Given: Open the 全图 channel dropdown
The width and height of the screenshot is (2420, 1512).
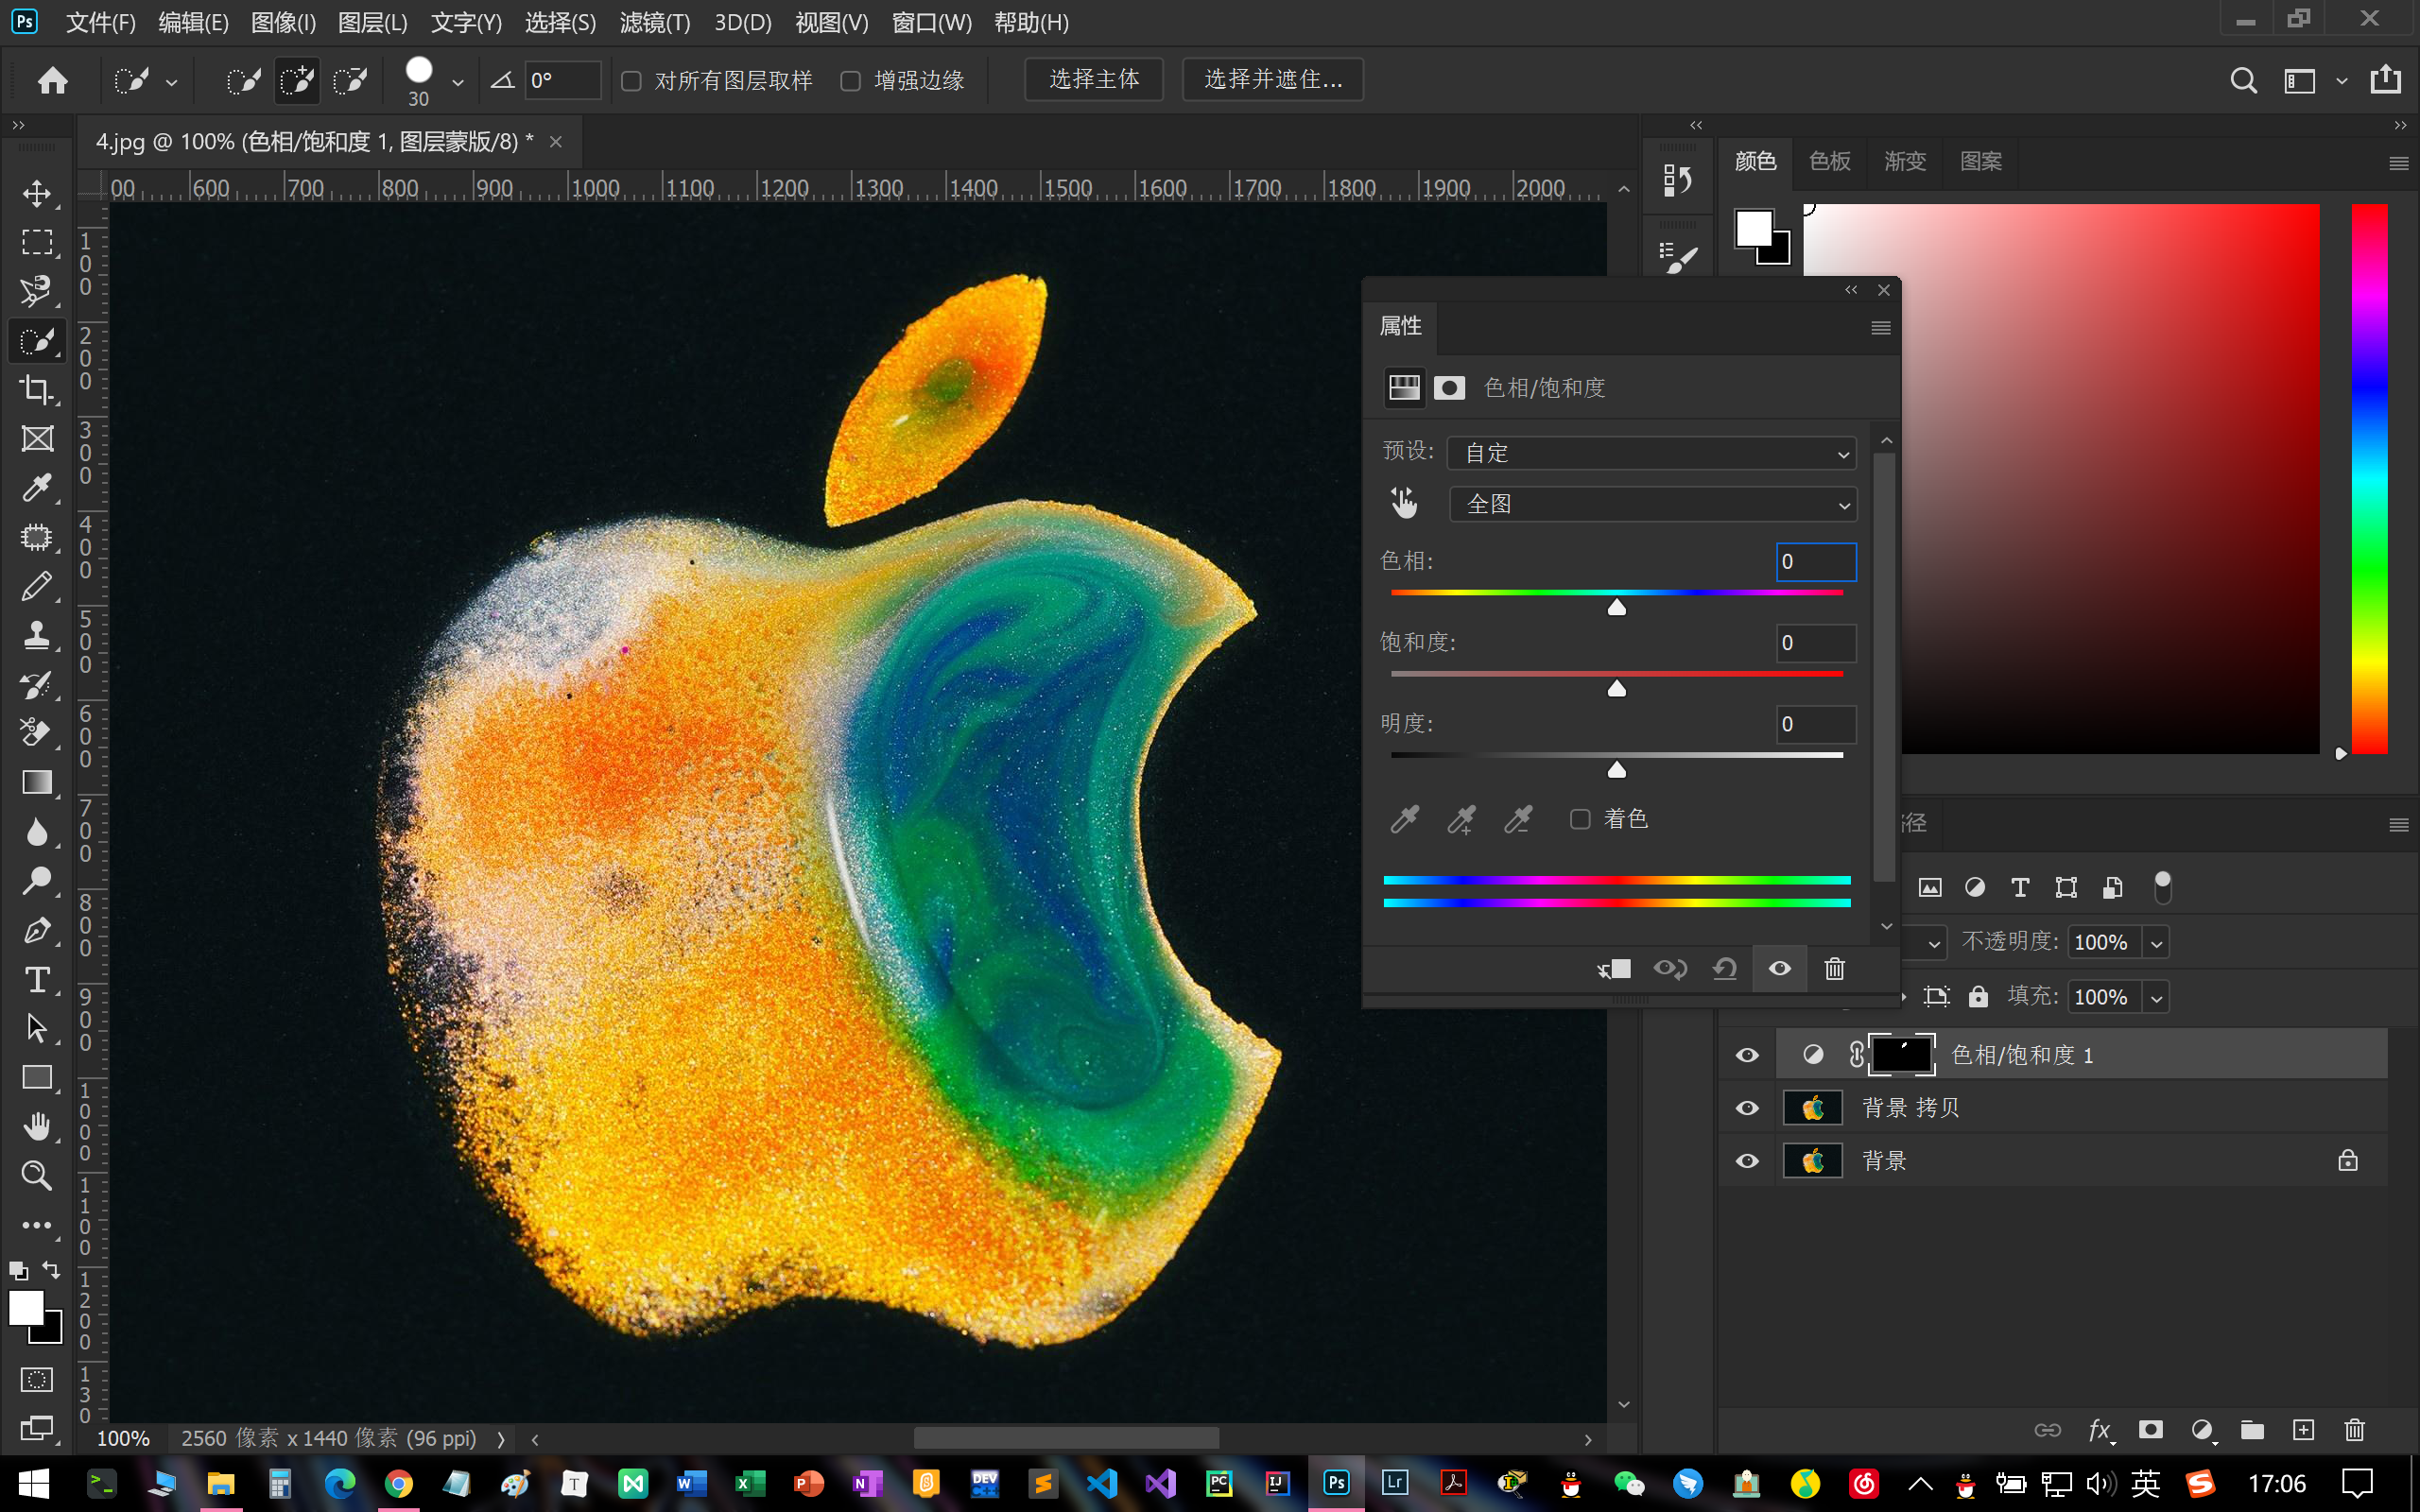Looking at the screenshot, I should pyautogui.click(x=1652, y=504).
